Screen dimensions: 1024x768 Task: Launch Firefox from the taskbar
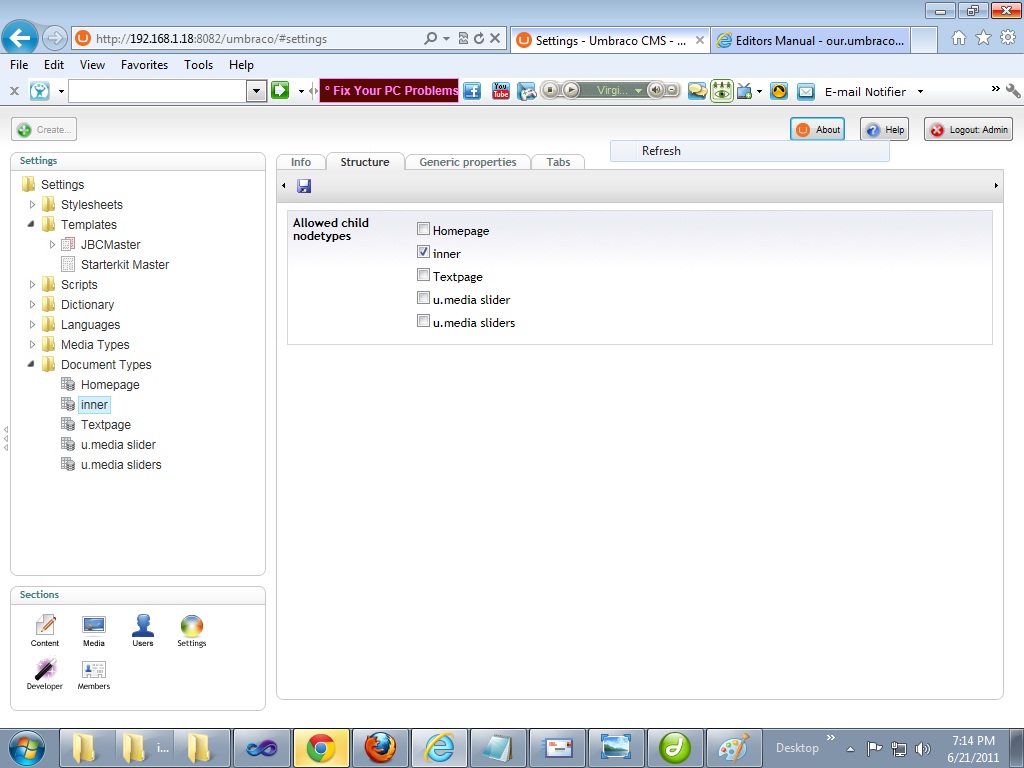[x=380, y=748]
